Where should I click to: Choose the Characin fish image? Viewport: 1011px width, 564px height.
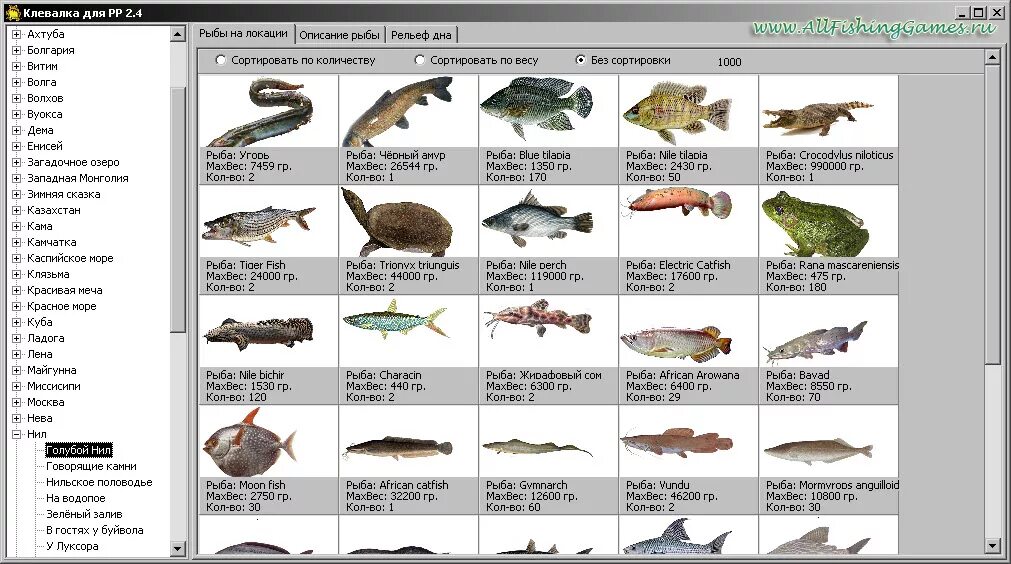click(x=408, y=332)
